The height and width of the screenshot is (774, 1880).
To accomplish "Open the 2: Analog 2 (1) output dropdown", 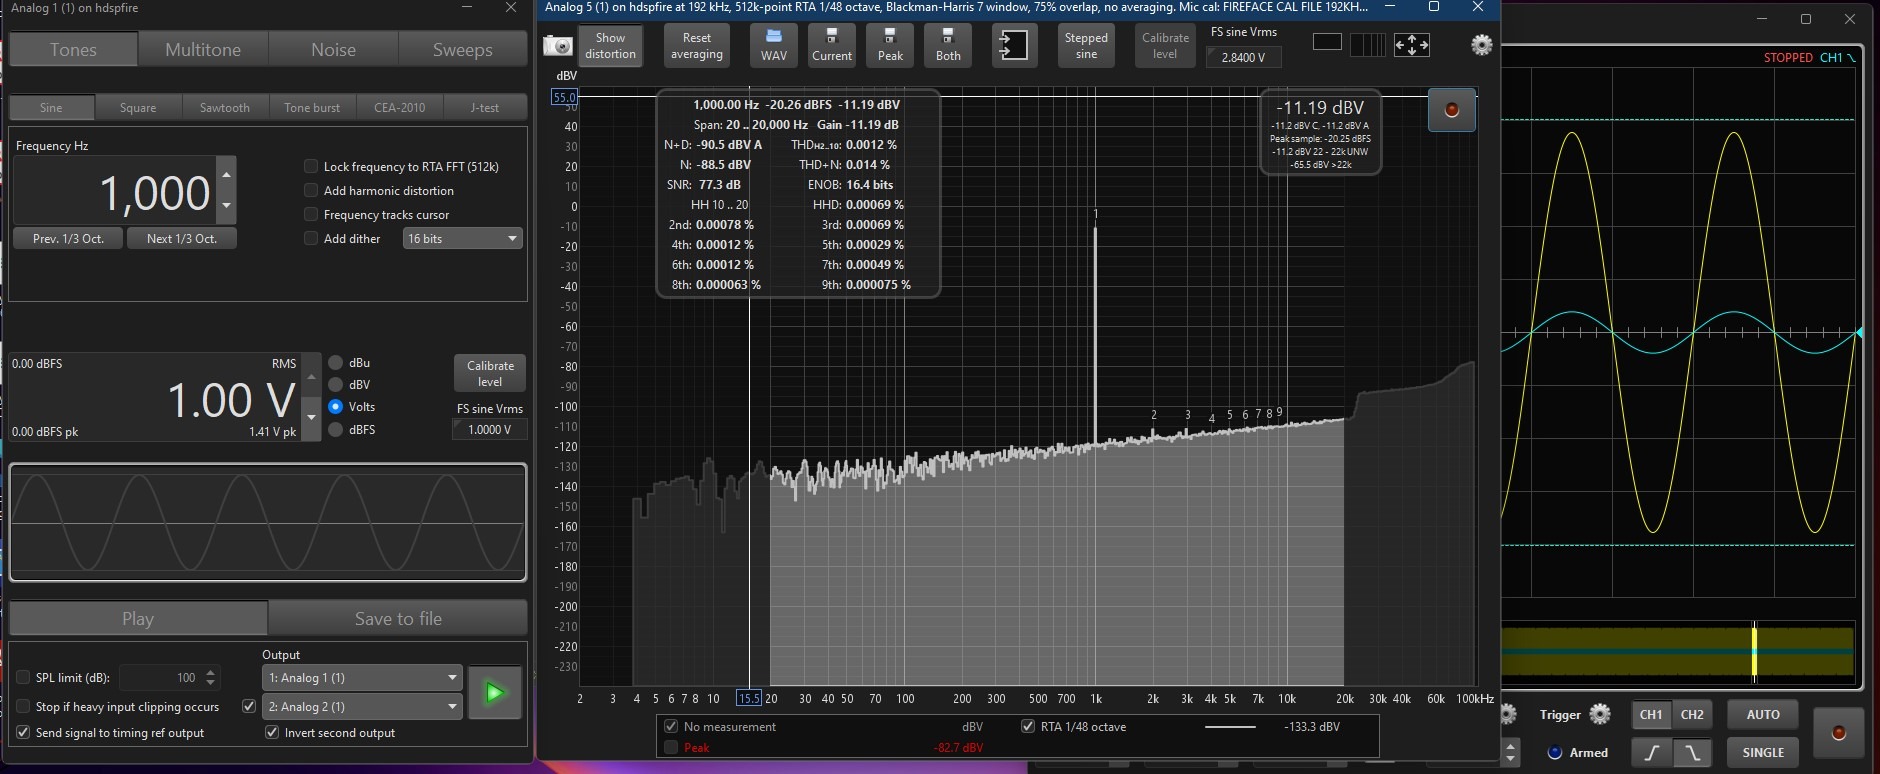I will pos(362,707).
